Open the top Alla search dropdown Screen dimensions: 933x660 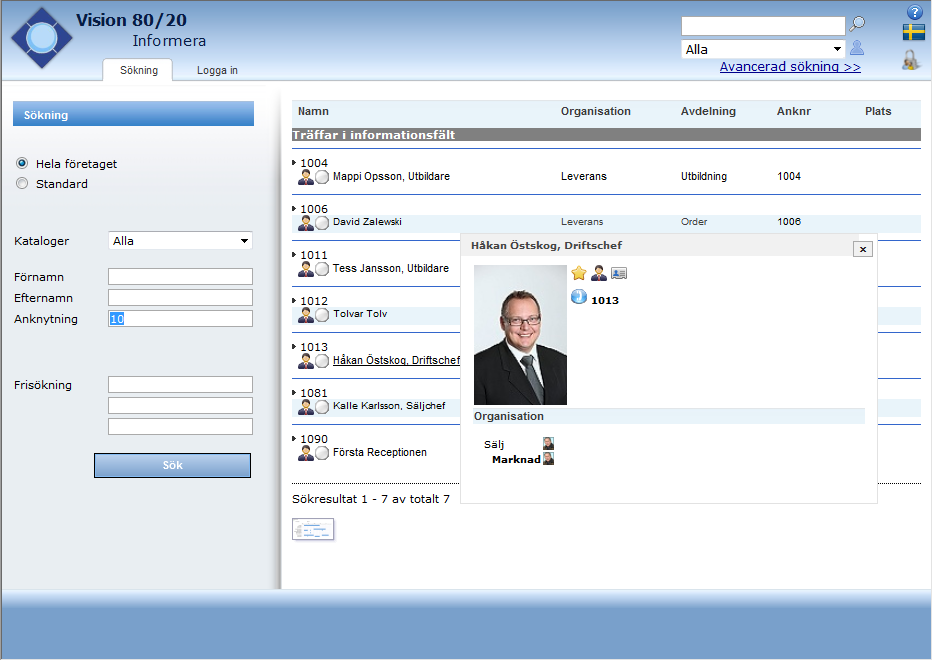pyautogui.click(x=763, y=49)
